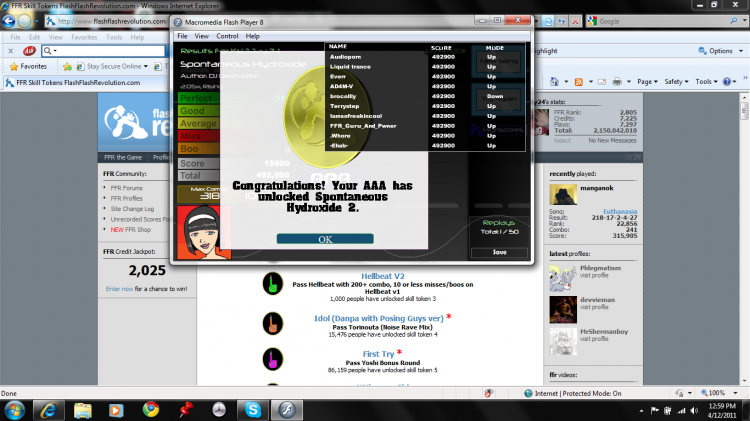Print the page with the printer icon
This screenshot has width=750, height=421.
[617, 81]
